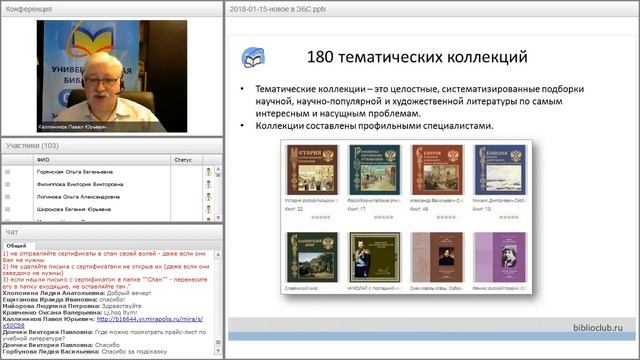
Task: Click star rating under 17-book collection
Action: pos(384,217)
